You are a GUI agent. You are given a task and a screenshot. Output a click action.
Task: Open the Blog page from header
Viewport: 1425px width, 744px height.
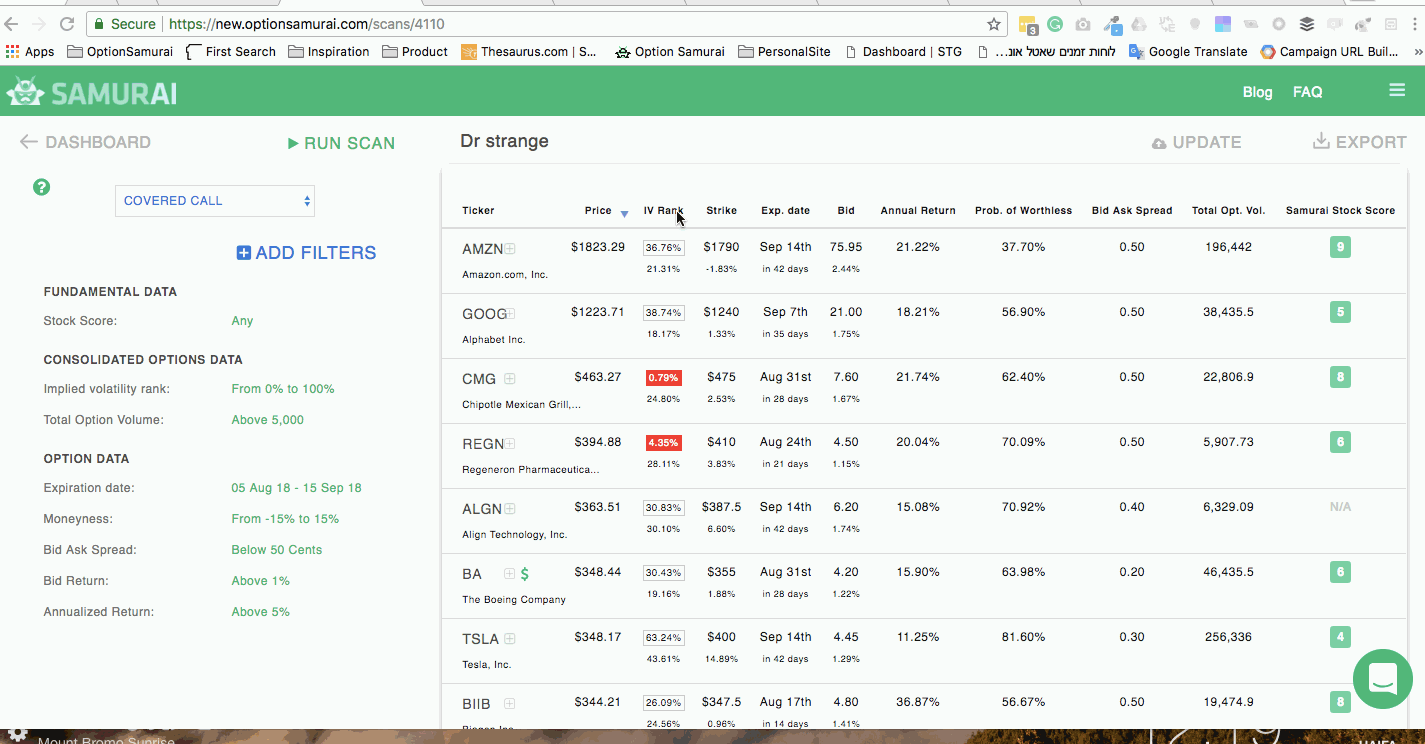[x=1257, y=92]
